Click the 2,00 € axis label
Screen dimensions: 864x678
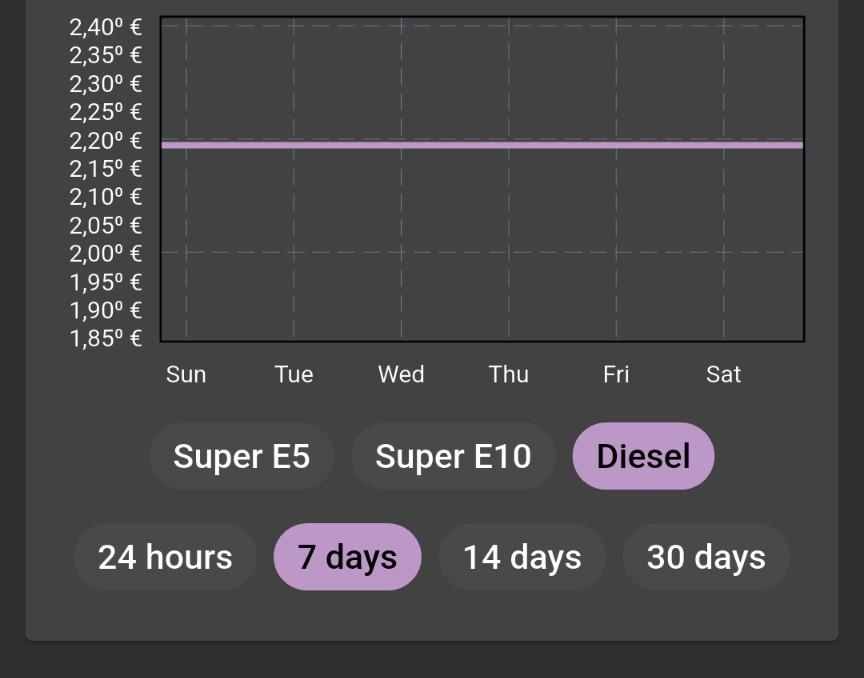coord(106,254)
